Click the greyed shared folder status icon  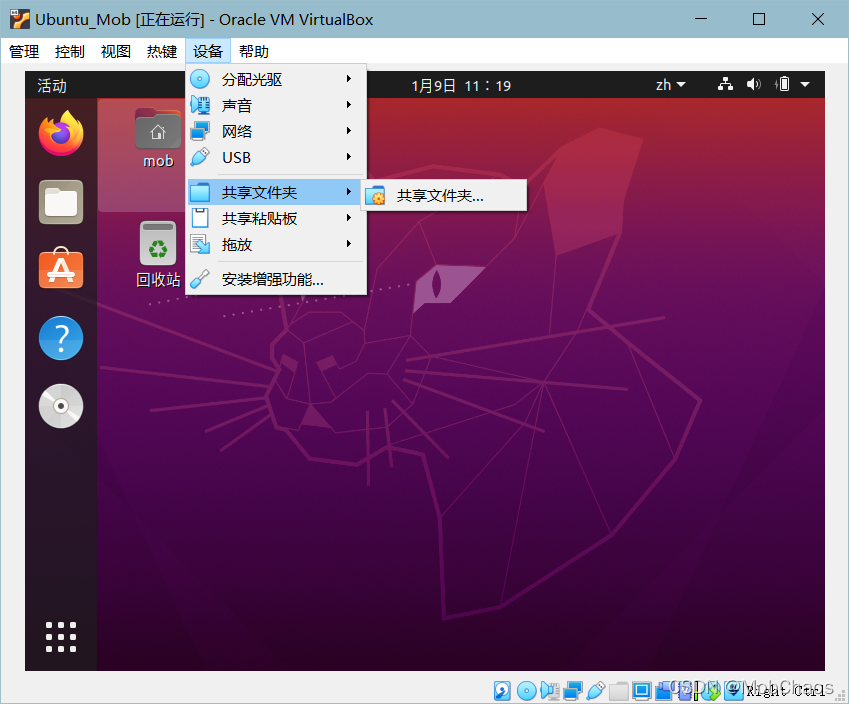pos(619,691)
